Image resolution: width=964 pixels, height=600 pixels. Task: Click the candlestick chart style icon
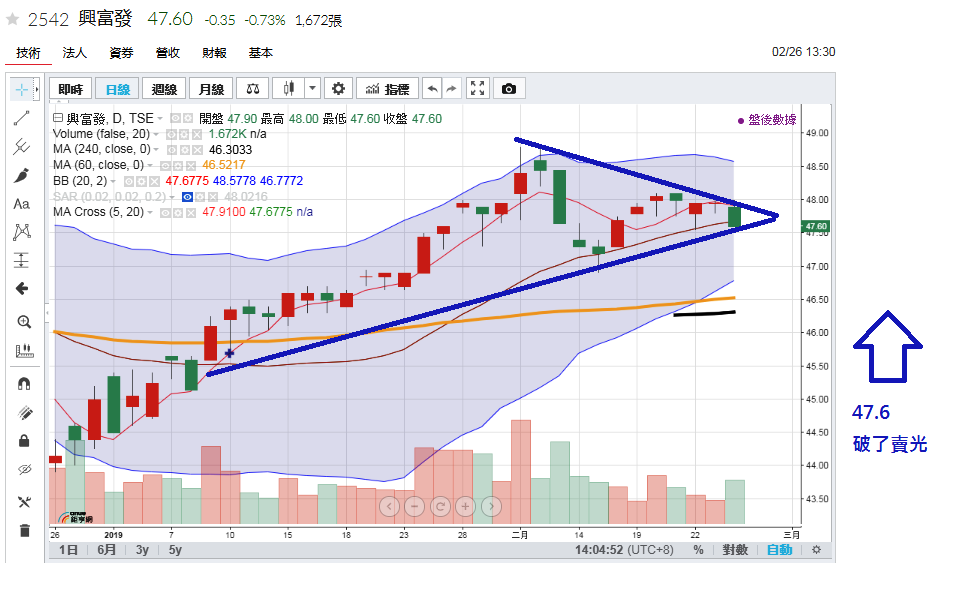tap(288, 89)
